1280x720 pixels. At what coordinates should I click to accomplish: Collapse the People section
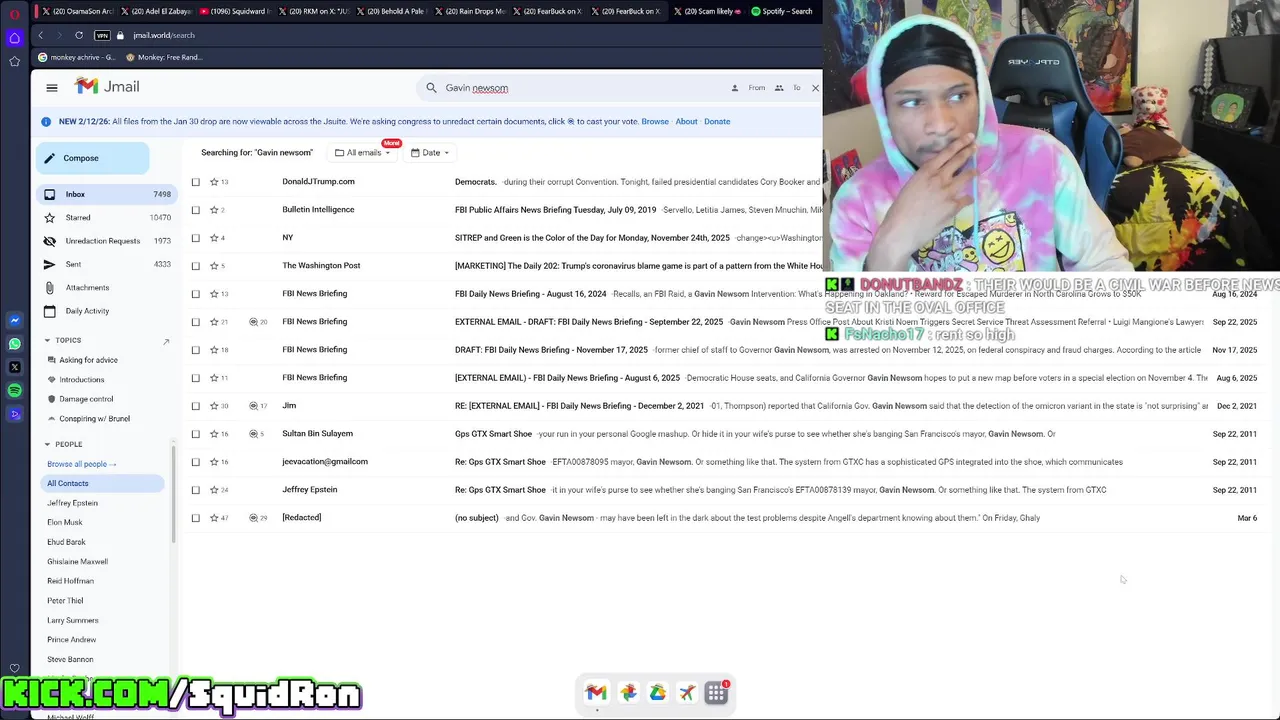pyautogui.click(x=47, y=444)
